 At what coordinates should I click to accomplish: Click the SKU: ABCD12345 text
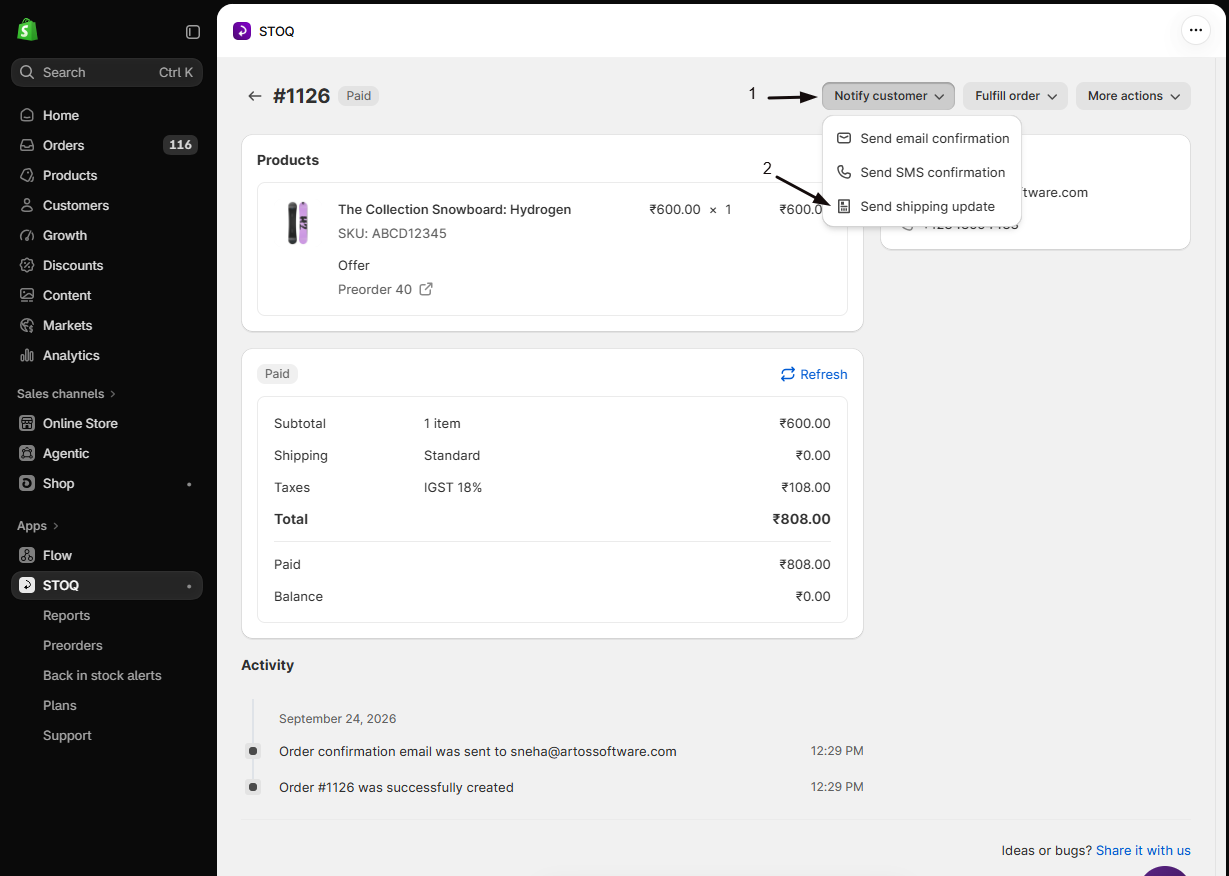pyautogui.click(x=392, y=233)
